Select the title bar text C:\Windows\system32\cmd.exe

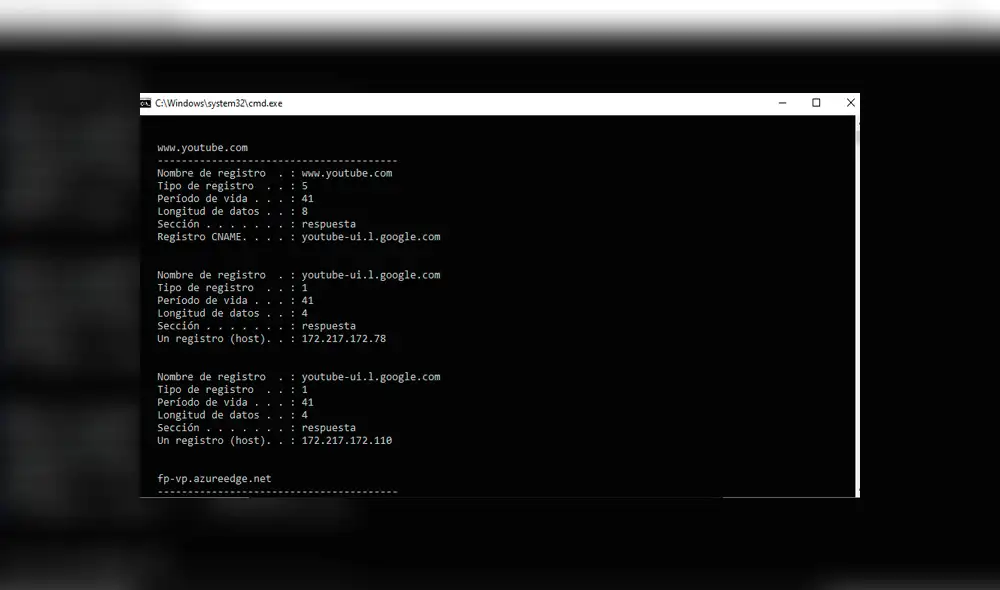pos(217,103)
